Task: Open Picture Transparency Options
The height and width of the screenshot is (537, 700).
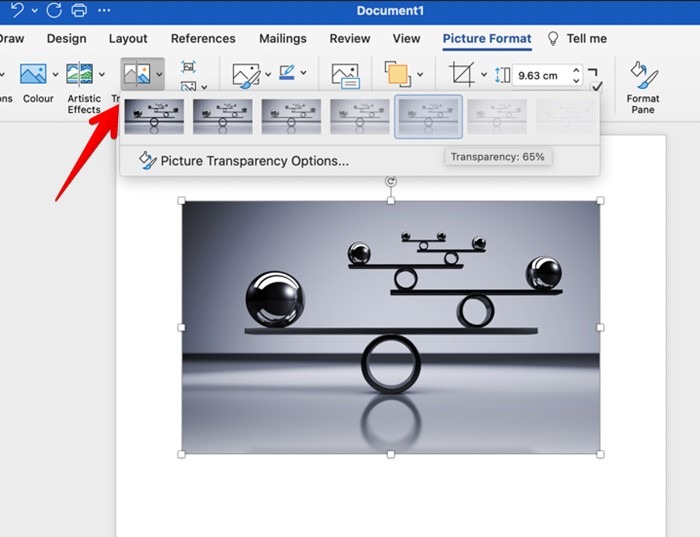Action: coord(243,161)
